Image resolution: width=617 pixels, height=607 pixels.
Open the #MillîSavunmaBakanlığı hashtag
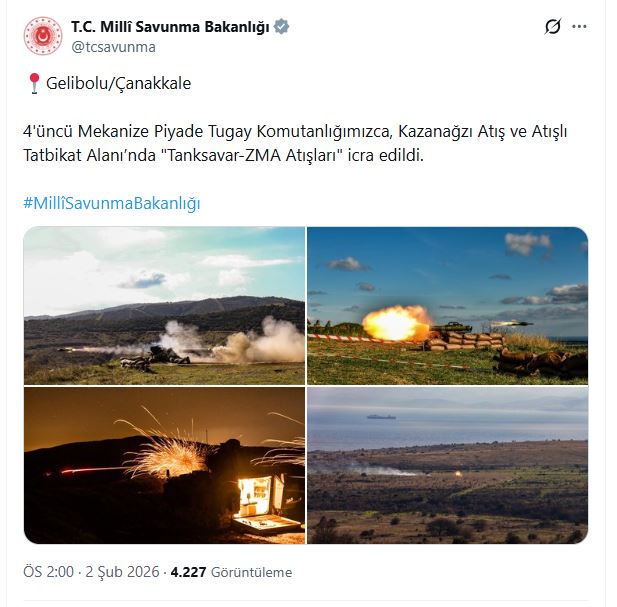112,203
